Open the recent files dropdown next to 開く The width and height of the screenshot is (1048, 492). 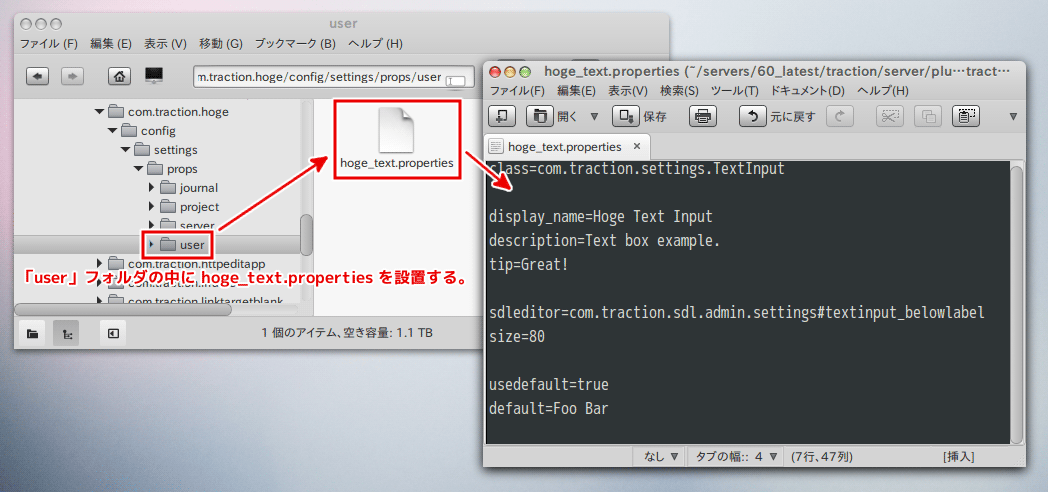(594, 117)
